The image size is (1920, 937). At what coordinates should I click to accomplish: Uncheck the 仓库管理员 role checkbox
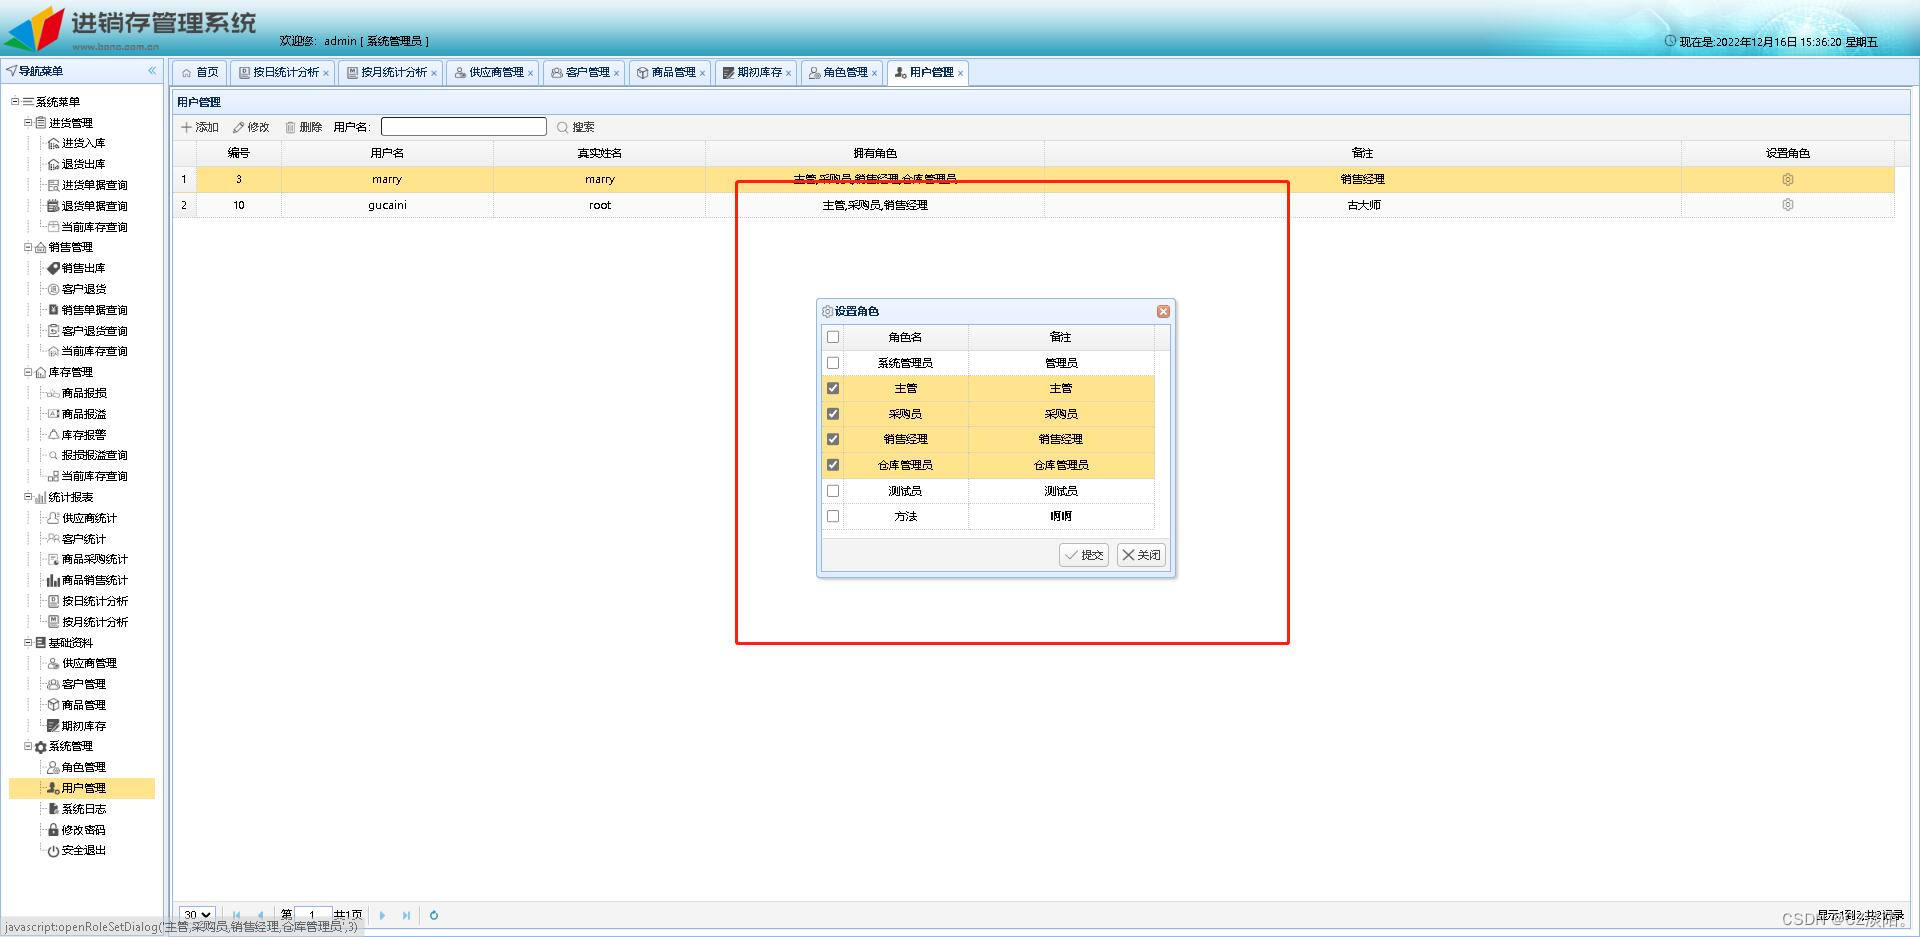click(833, 465)
